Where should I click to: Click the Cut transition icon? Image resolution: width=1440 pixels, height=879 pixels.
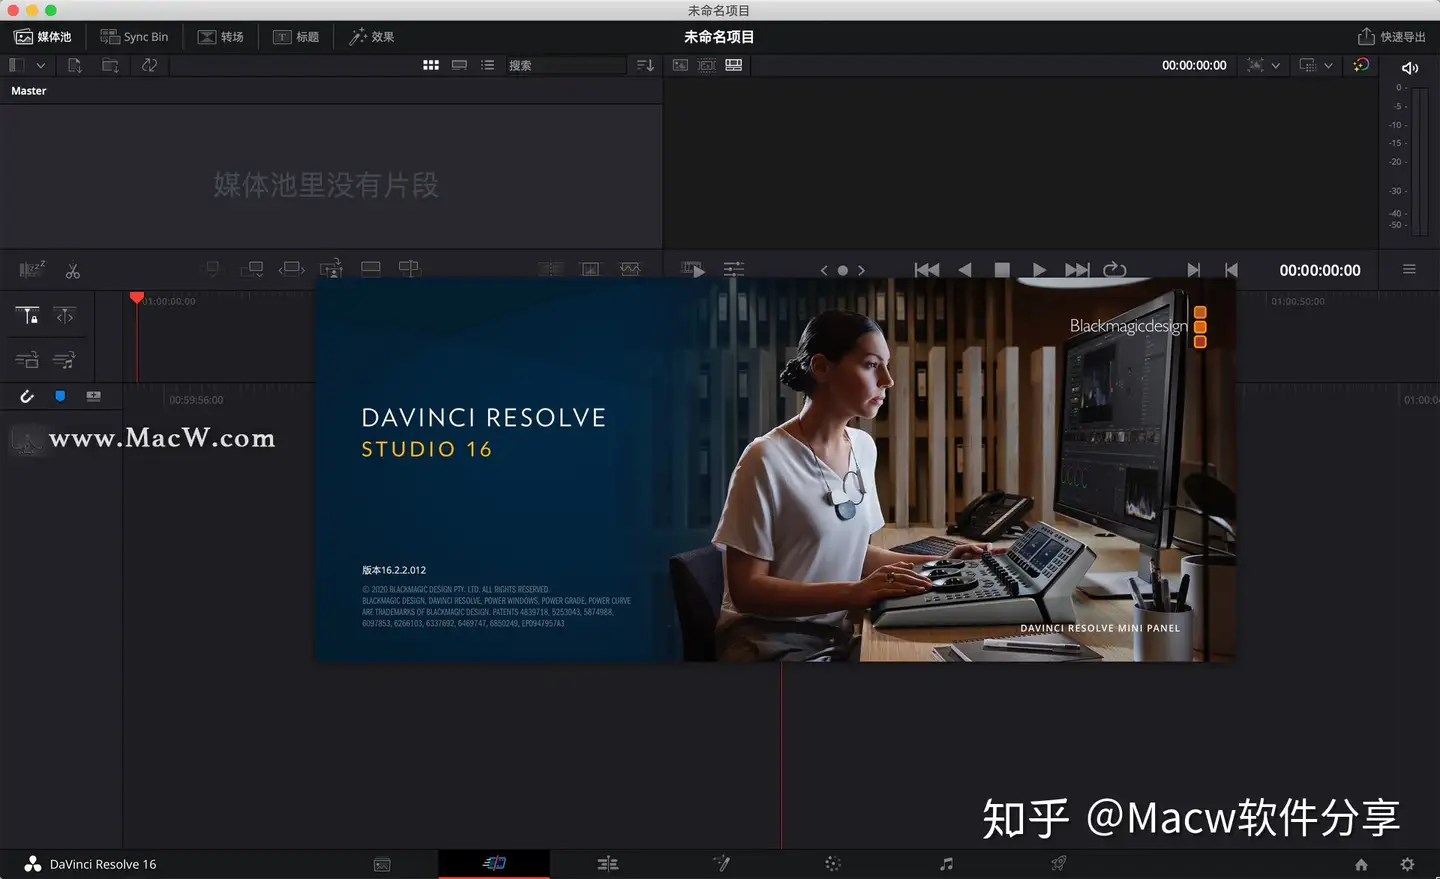[550, 269]
